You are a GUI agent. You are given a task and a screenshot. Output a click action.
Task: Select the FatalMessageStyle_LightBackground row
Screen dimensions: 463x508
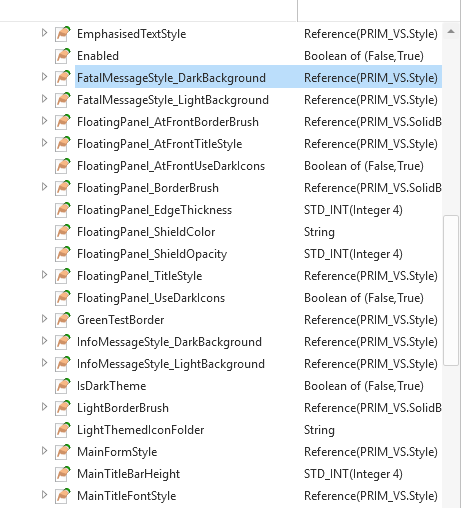pyautogui.click(x=258, y=100)
